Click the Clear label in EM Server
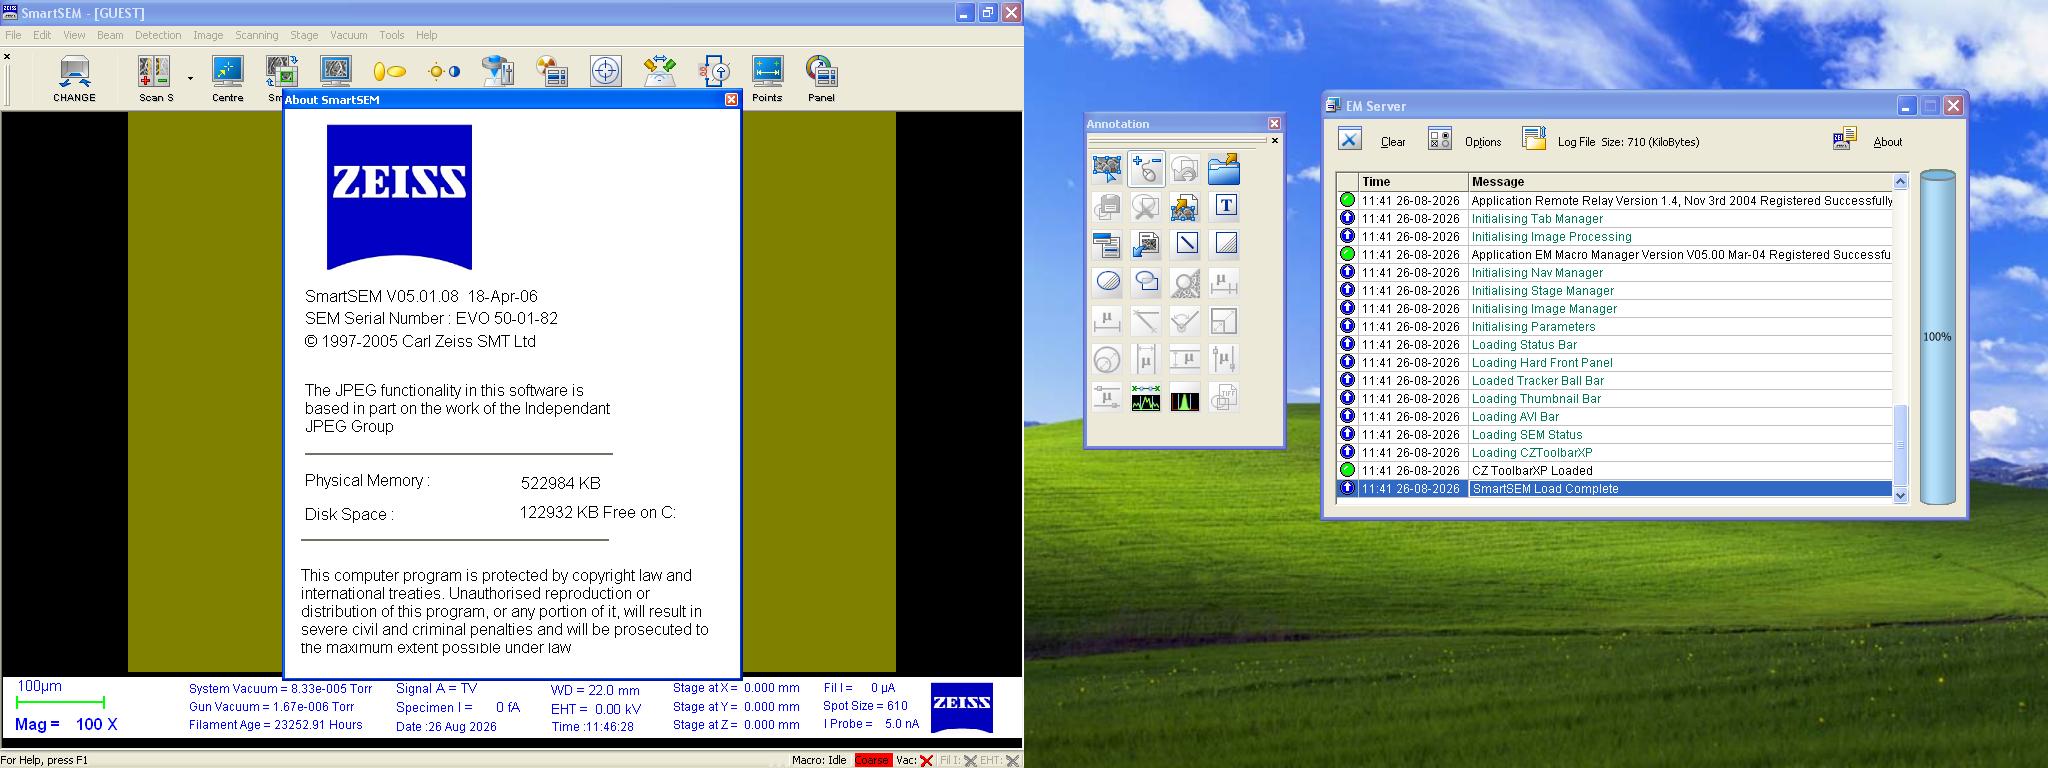The height and width of the screenshot is (768, 2048). click(x=1393, y=142)
